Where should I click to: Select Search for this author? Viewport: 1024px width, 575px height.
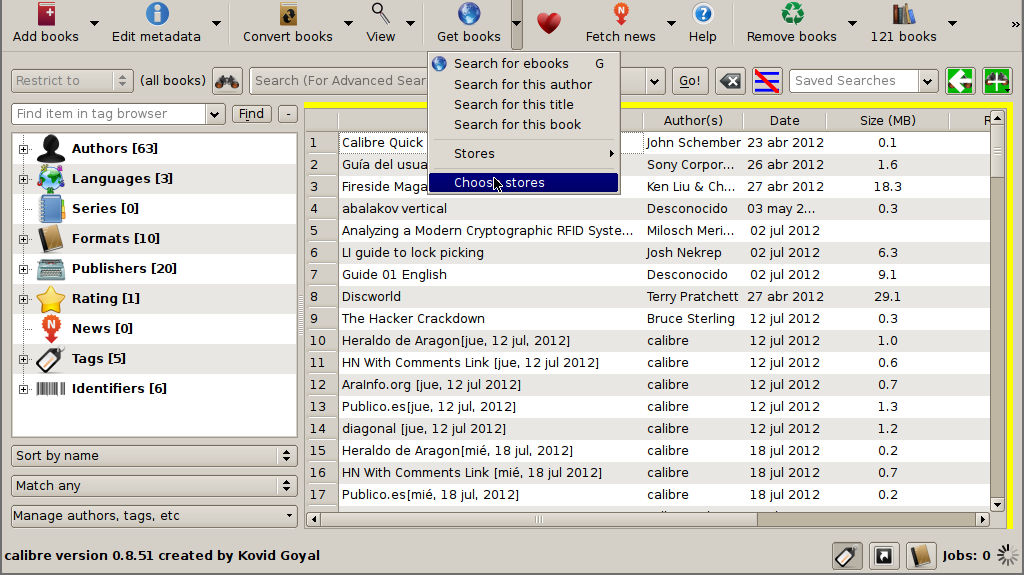(524, 84)
